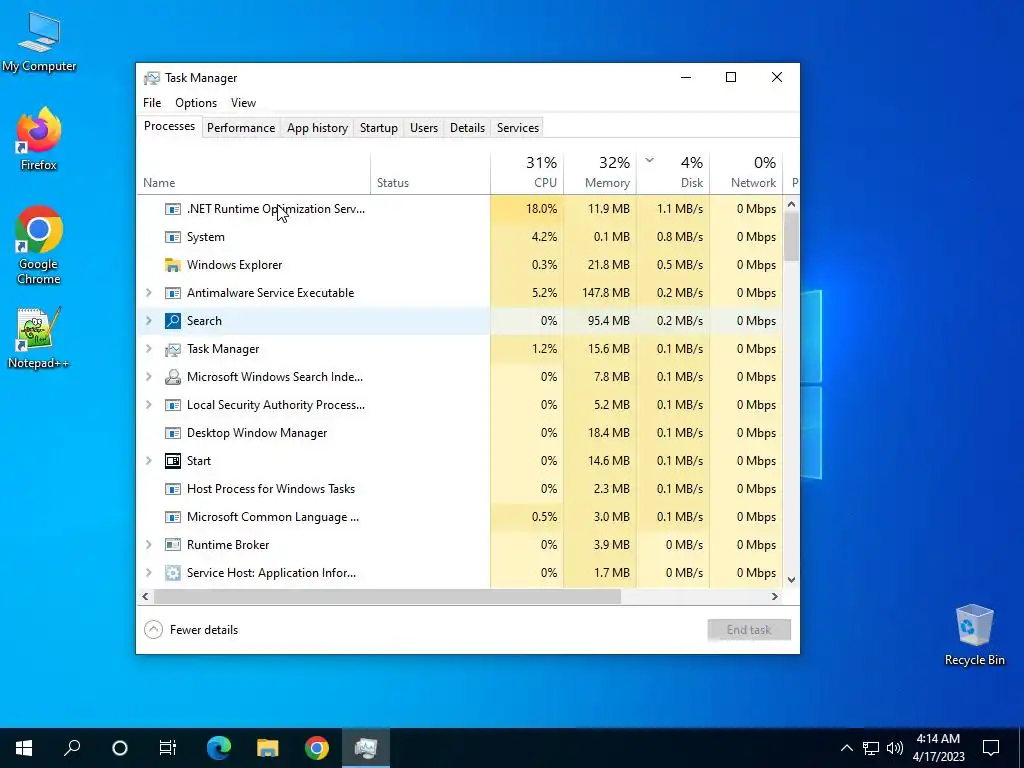Expand Antimalware Service Executable process

pos(149,293)
